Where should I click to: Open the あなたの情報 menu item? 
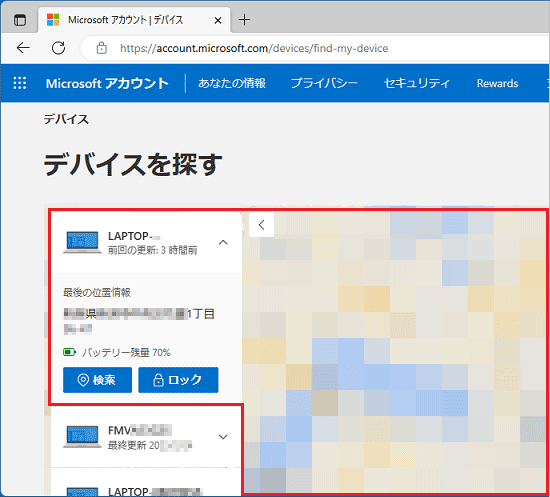pos(232,83)
